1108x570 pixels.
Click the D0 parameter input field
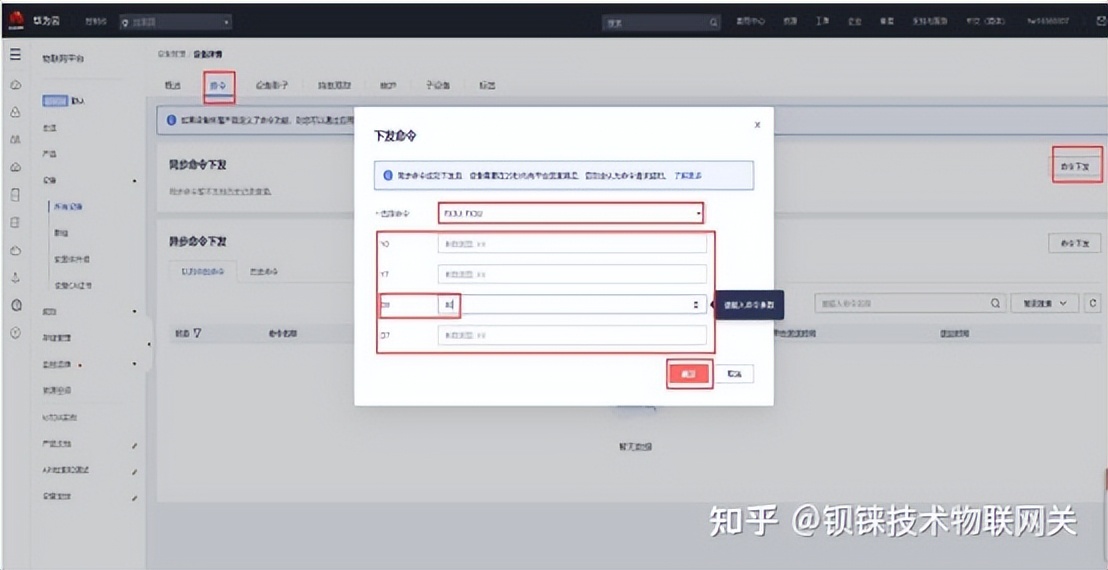pos(572,305)
